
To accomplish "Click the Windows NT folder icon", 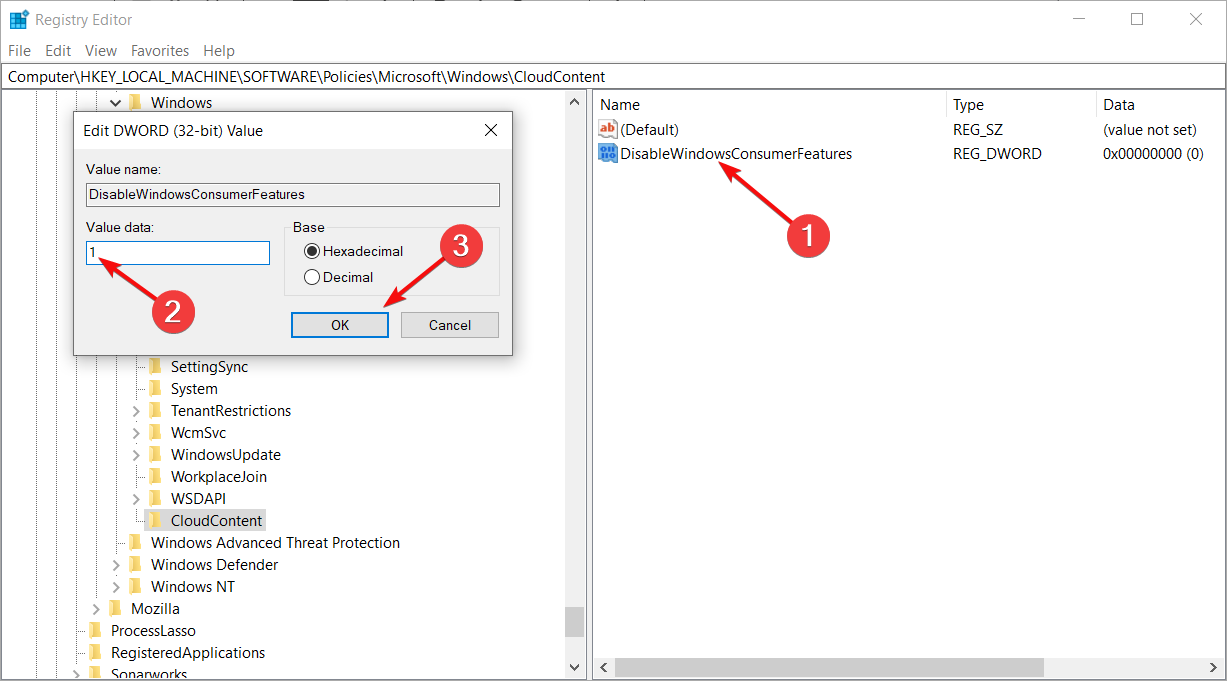I will pos(135,586).
